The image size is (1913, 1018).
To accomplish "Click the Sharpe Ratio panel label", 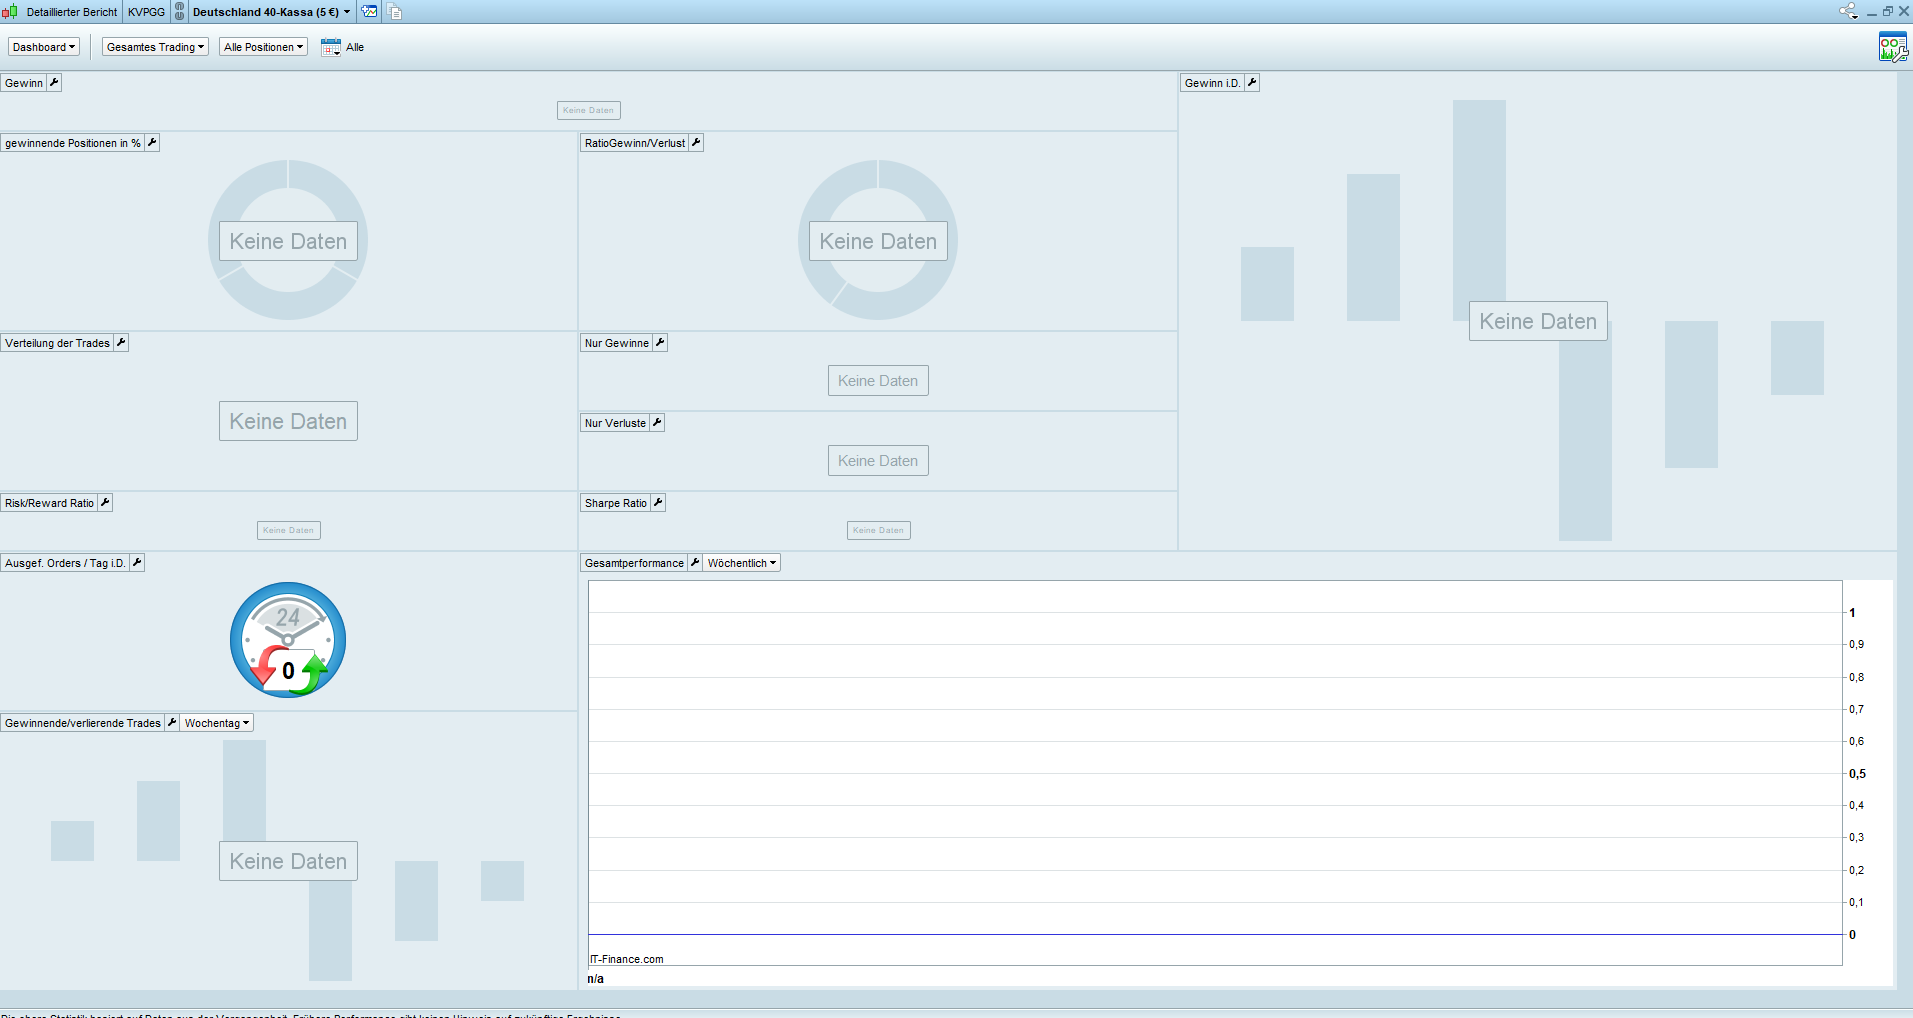I will coord(616,503).
